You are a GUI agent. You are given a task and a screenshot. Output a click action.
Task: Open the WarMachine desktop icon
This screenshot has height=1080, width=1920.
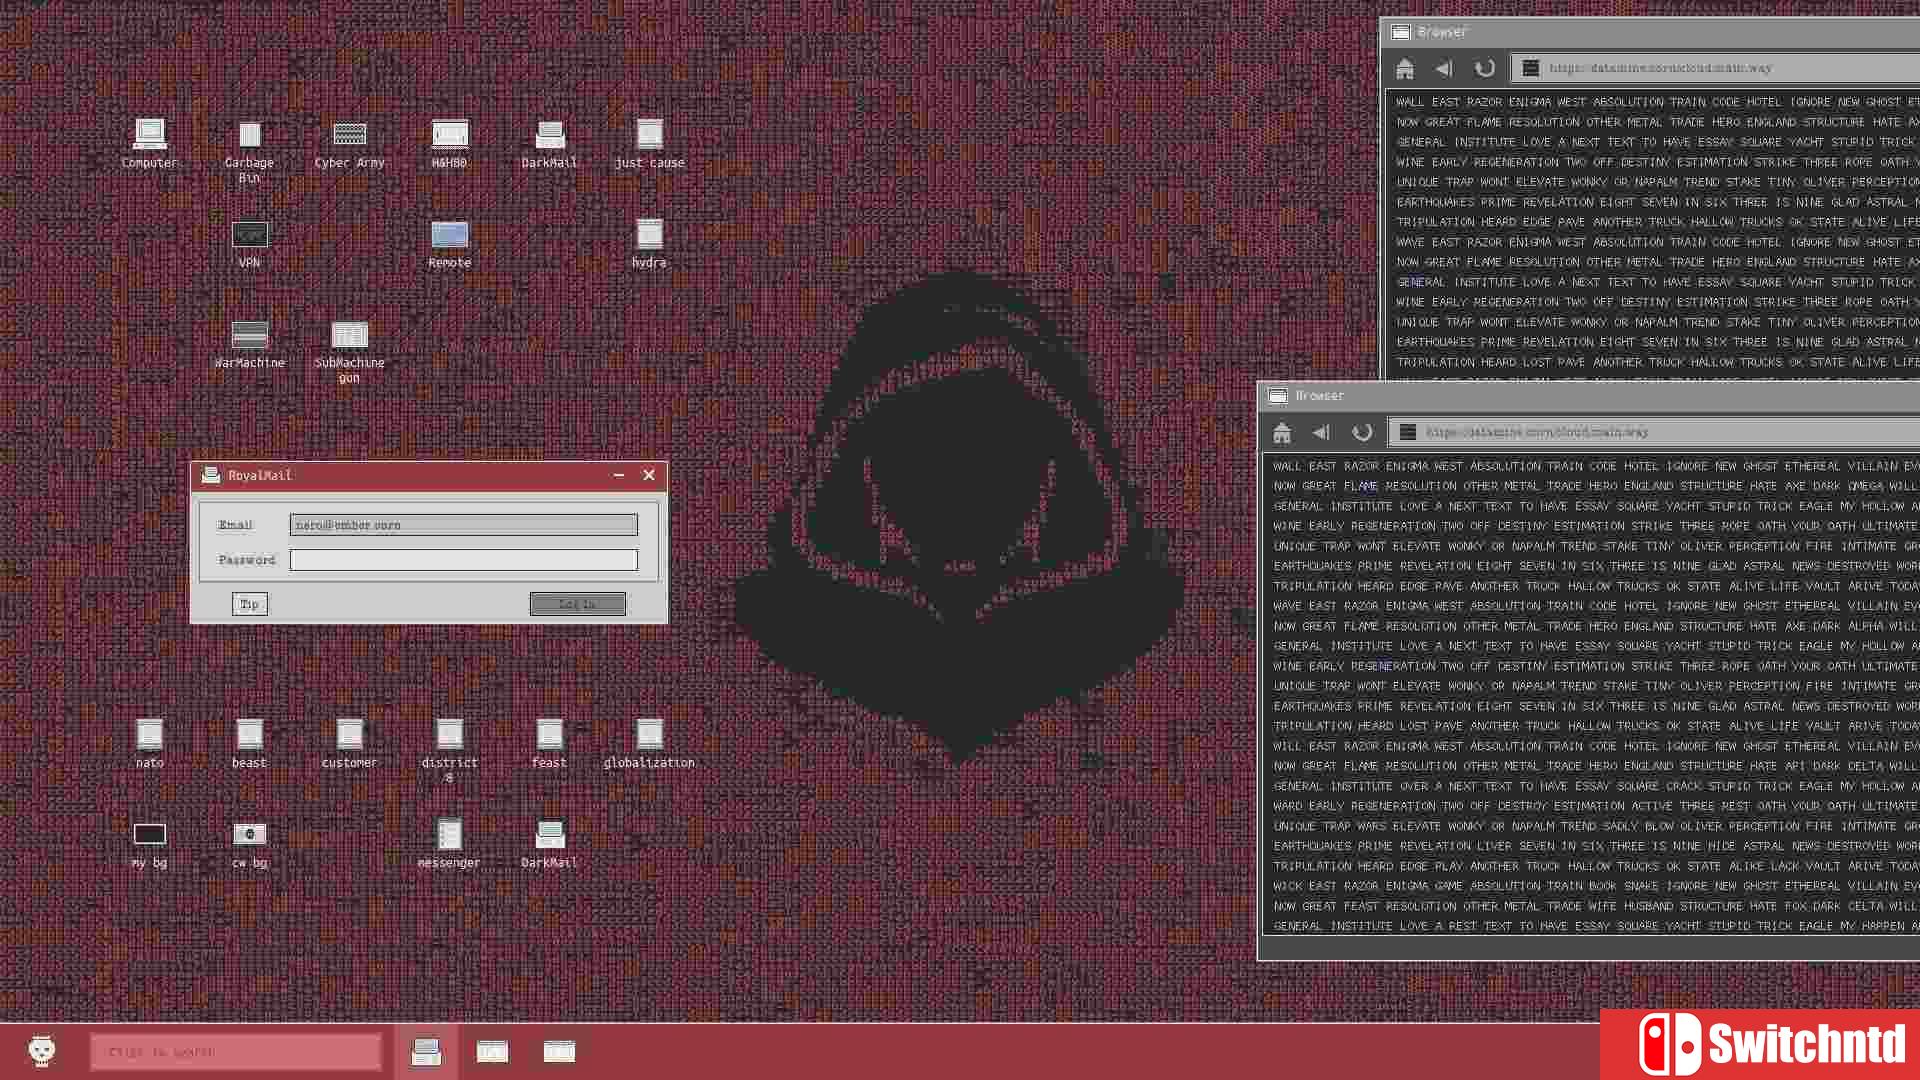[x=249, y=343]
